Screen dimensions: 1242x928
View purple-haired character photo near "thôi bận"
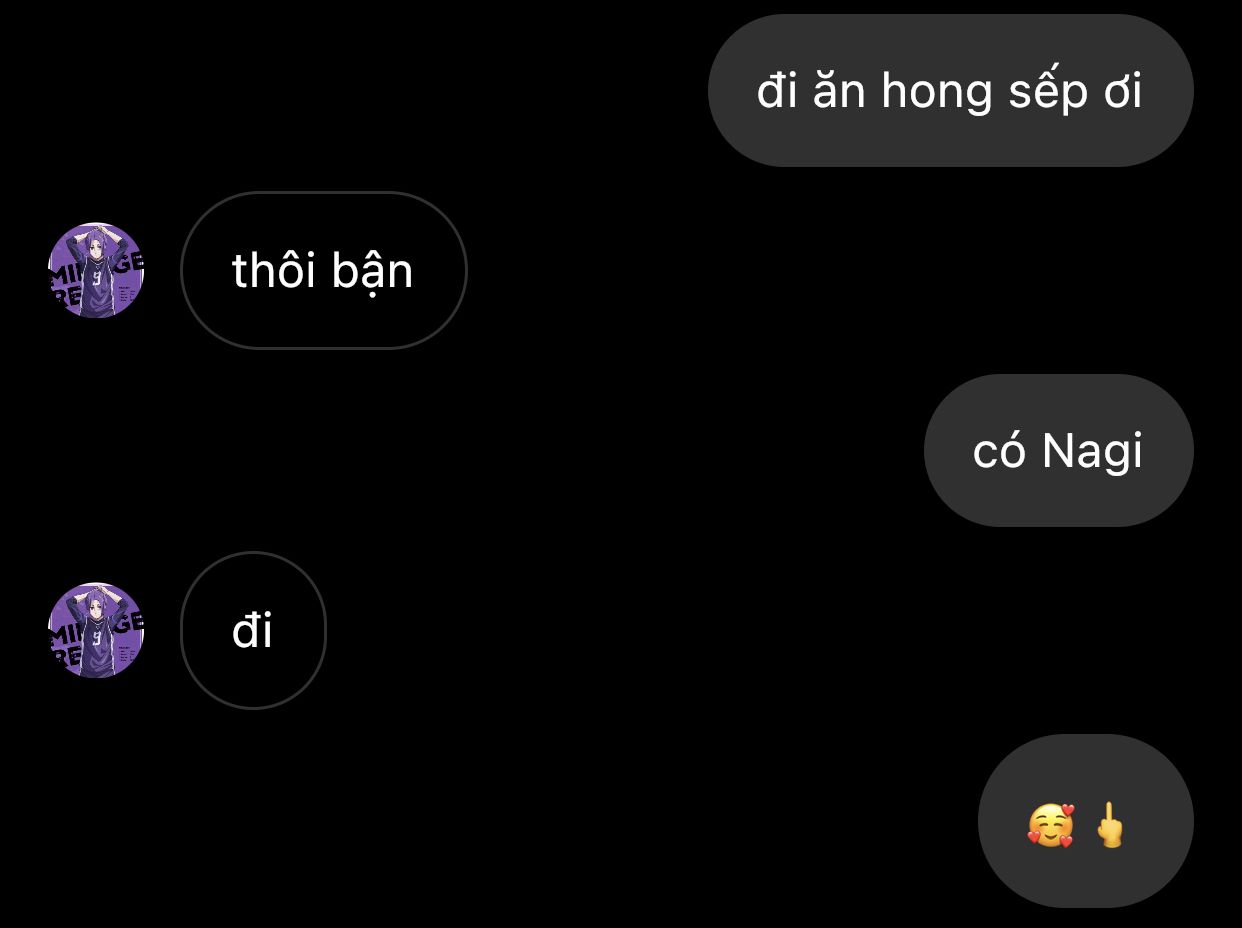pos(96,270)
